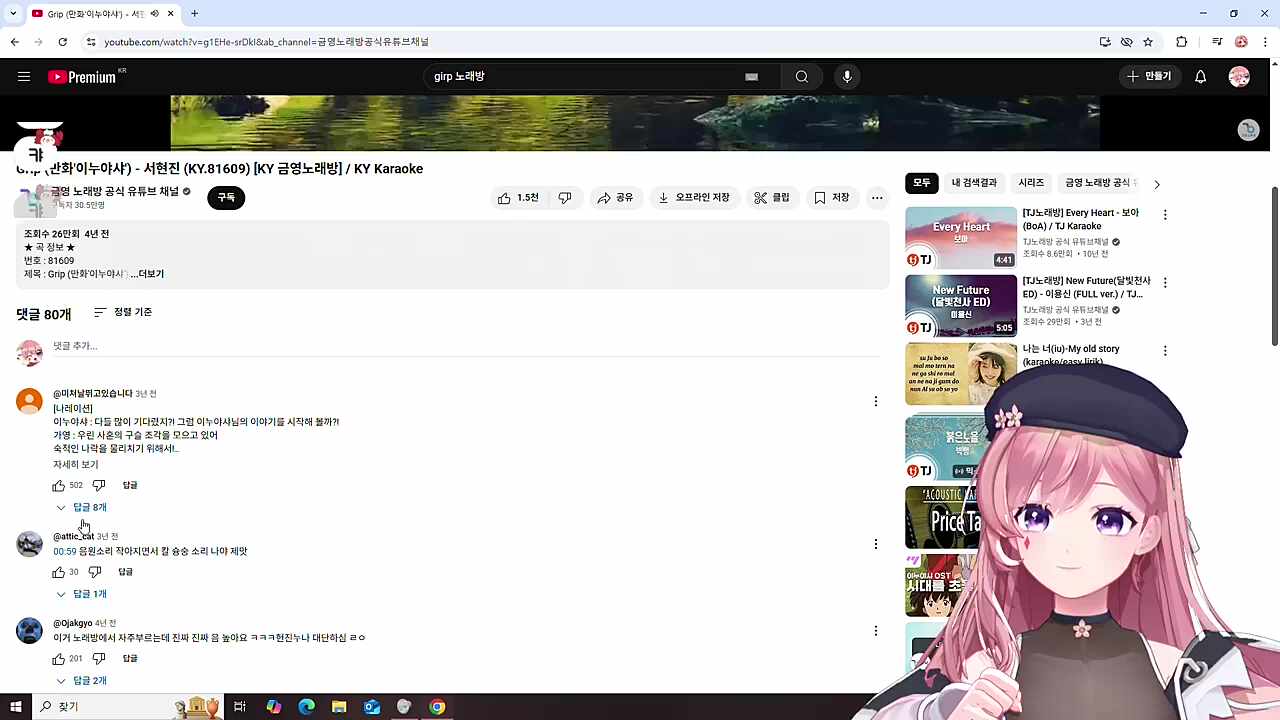Dislike the @미쳐날뛰고있습니다 comment

[99, 485]
